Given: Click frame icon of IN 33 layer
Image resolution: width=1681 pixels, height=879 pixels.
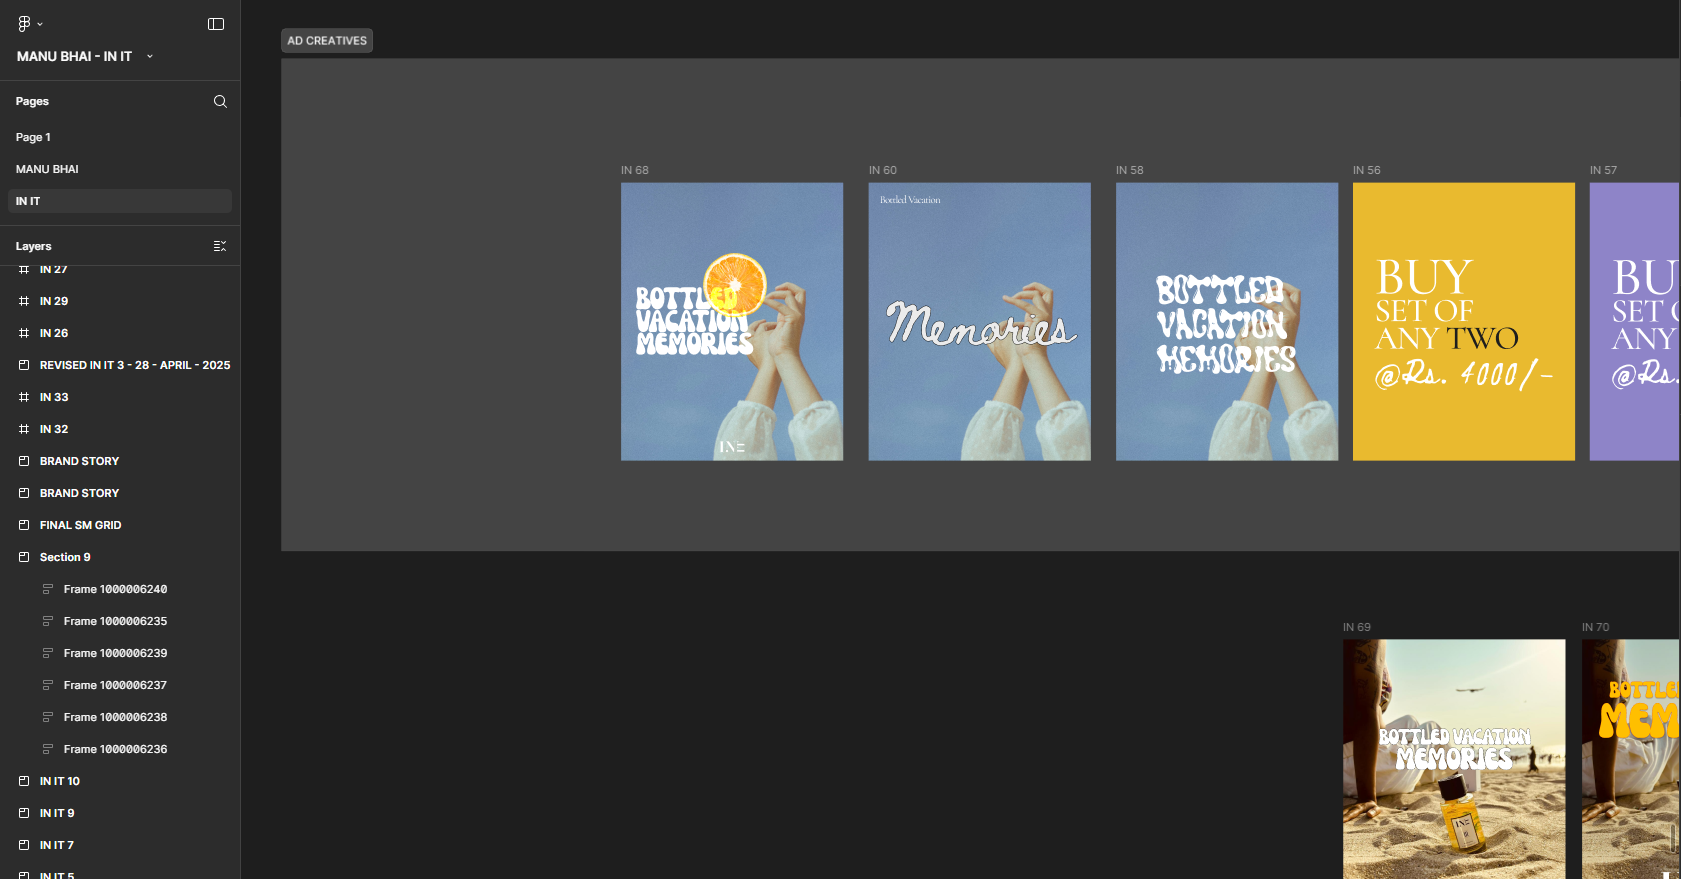Looking at the screenshot, I should pyautogui.click(x=24, y=397).
